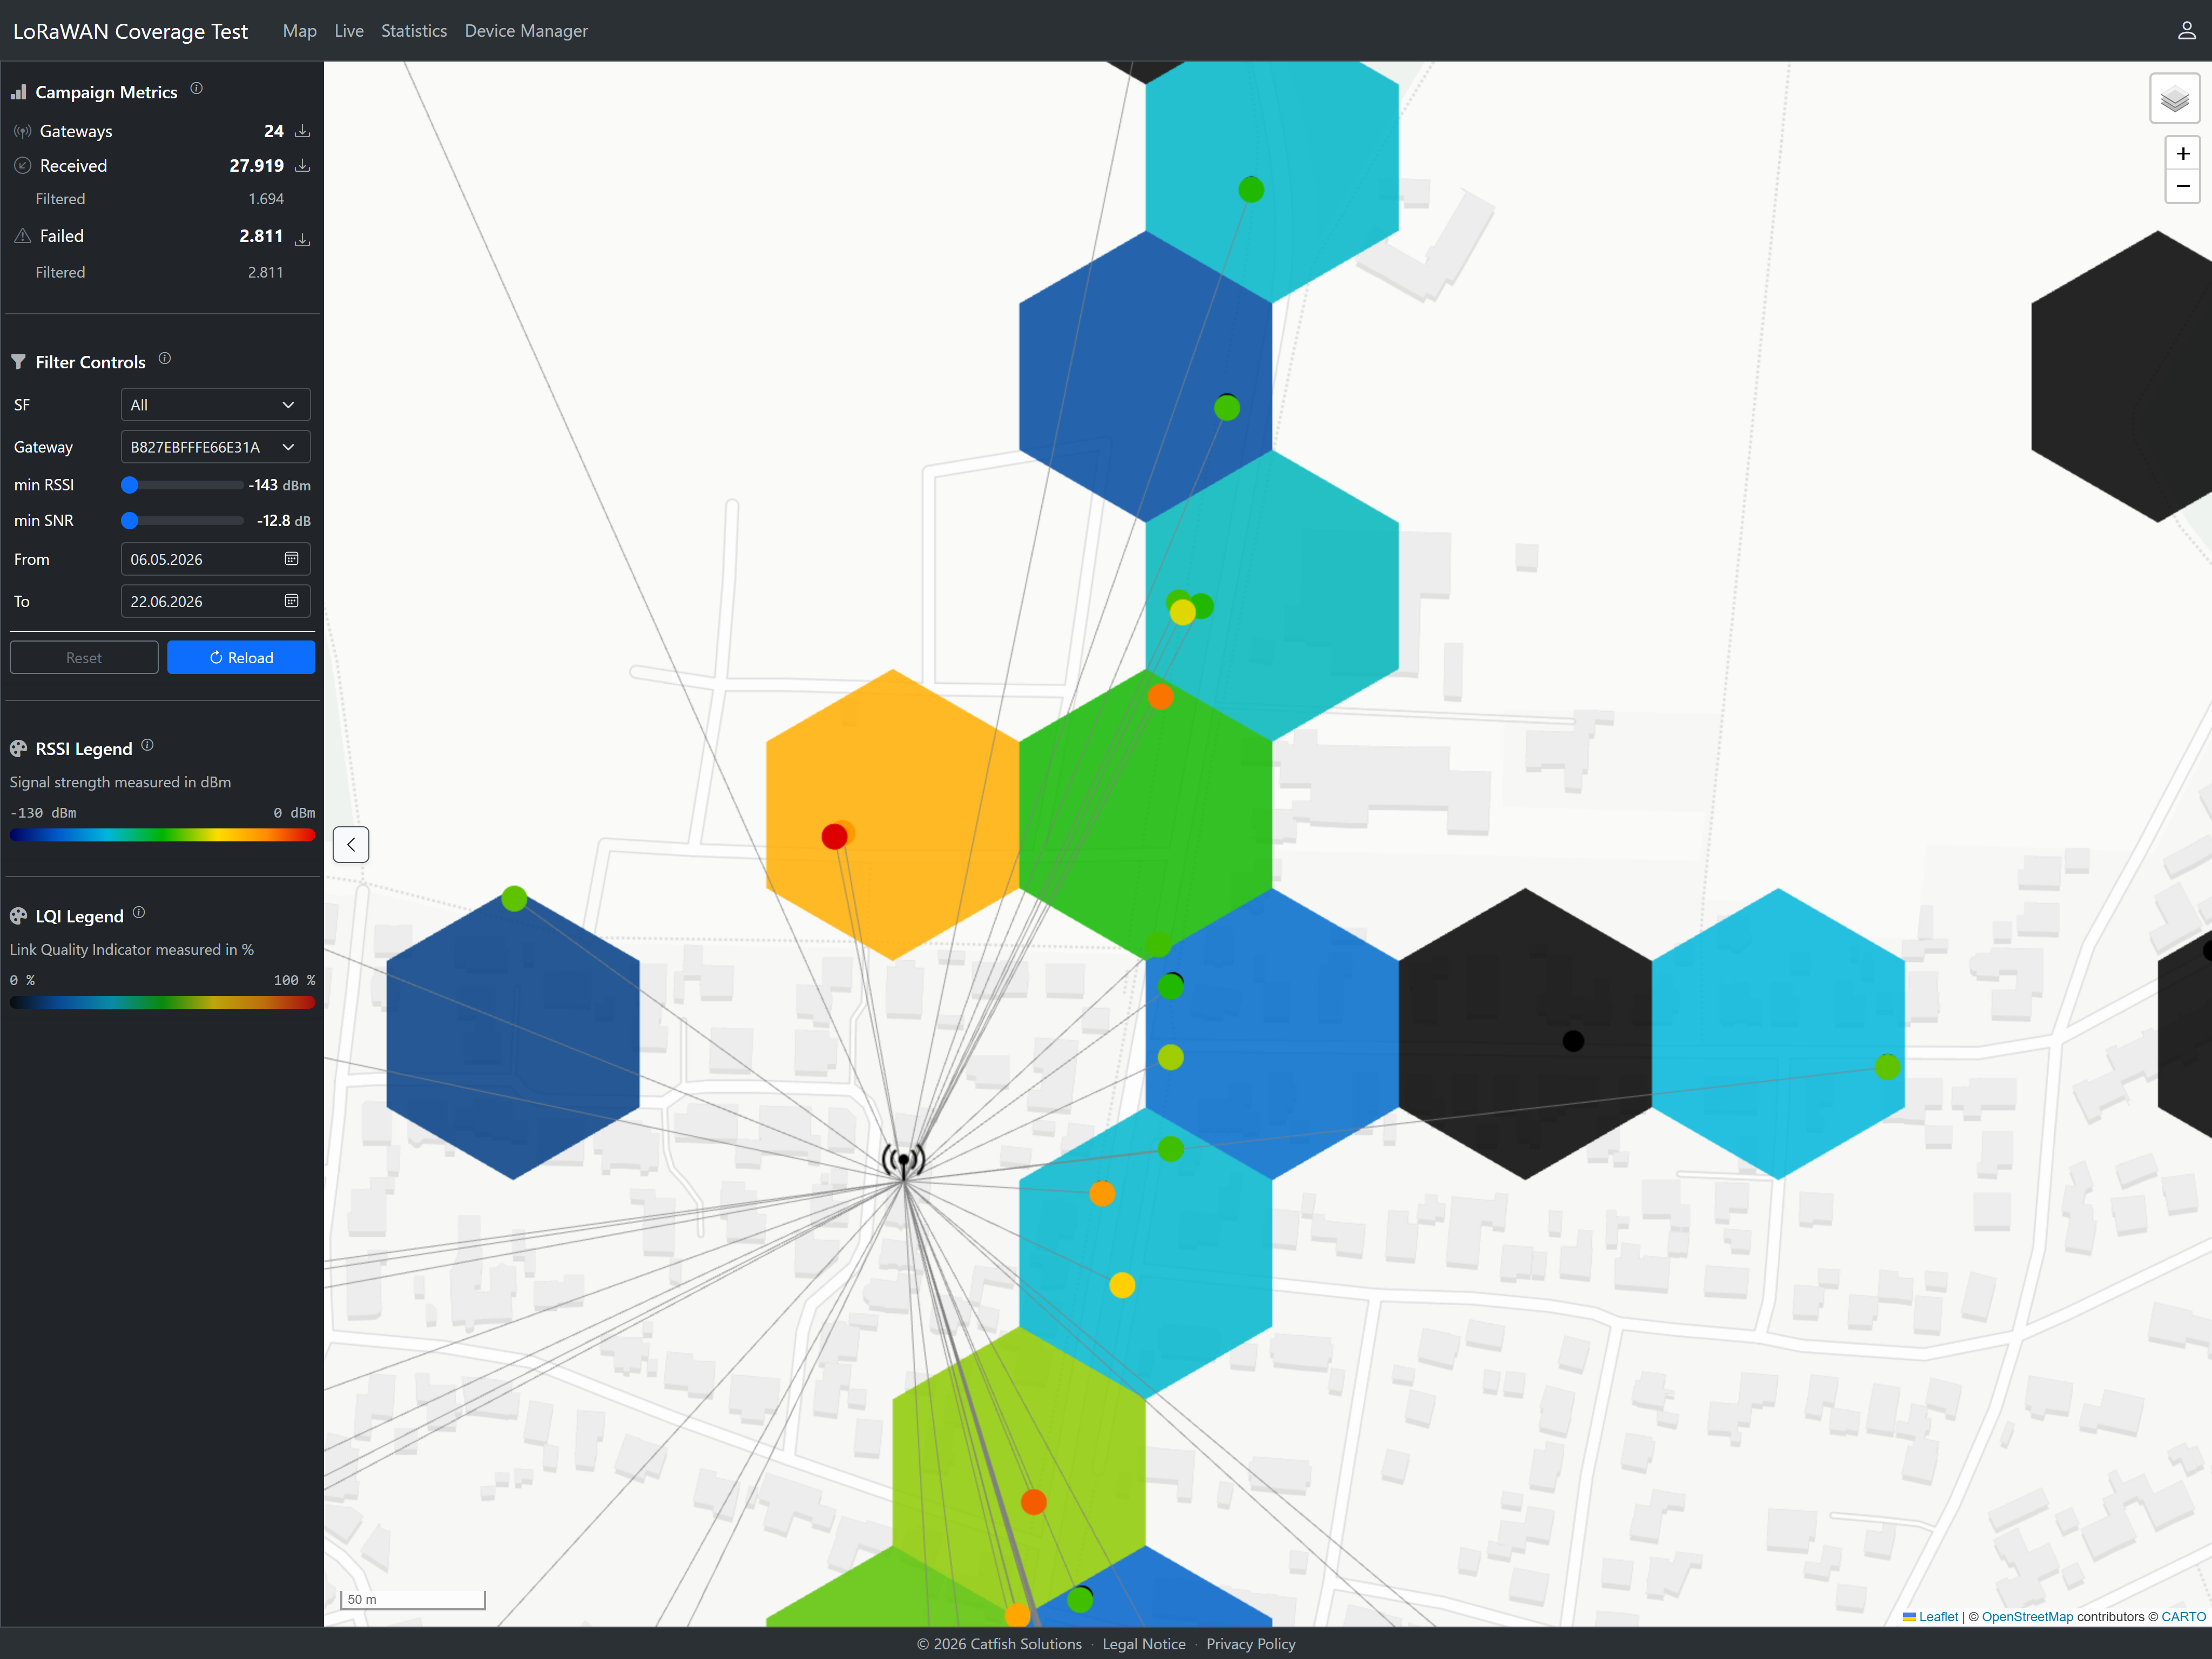The image size is (2212, 1659).
Task: Show info for LQI Legend
Action: (139, 912)
